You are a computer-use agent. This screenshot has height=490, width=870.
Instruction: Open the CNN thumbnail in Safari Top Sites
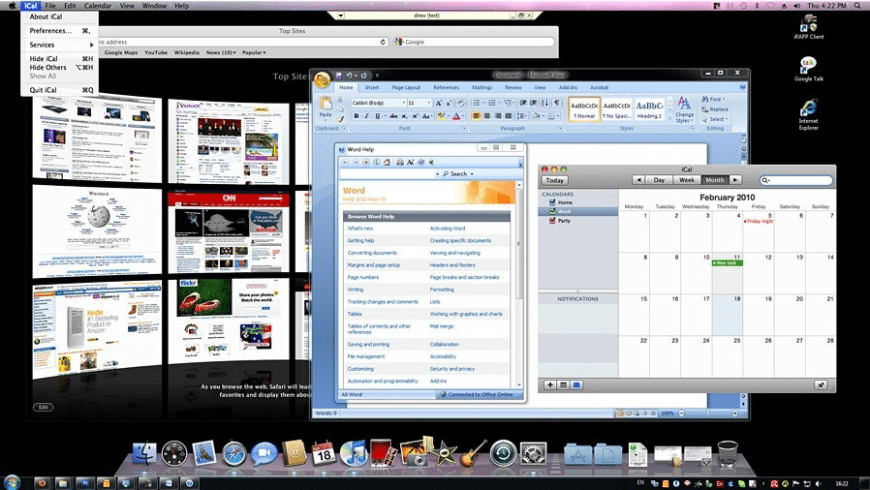coord(229,233)
